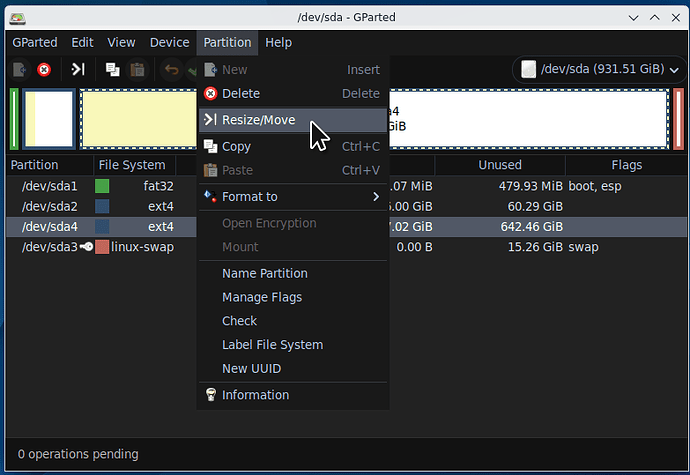This screenshot has width=690, height=475.
Task: Click the Resize/Move toolbar icon
Action: click(x=77, y=69)
